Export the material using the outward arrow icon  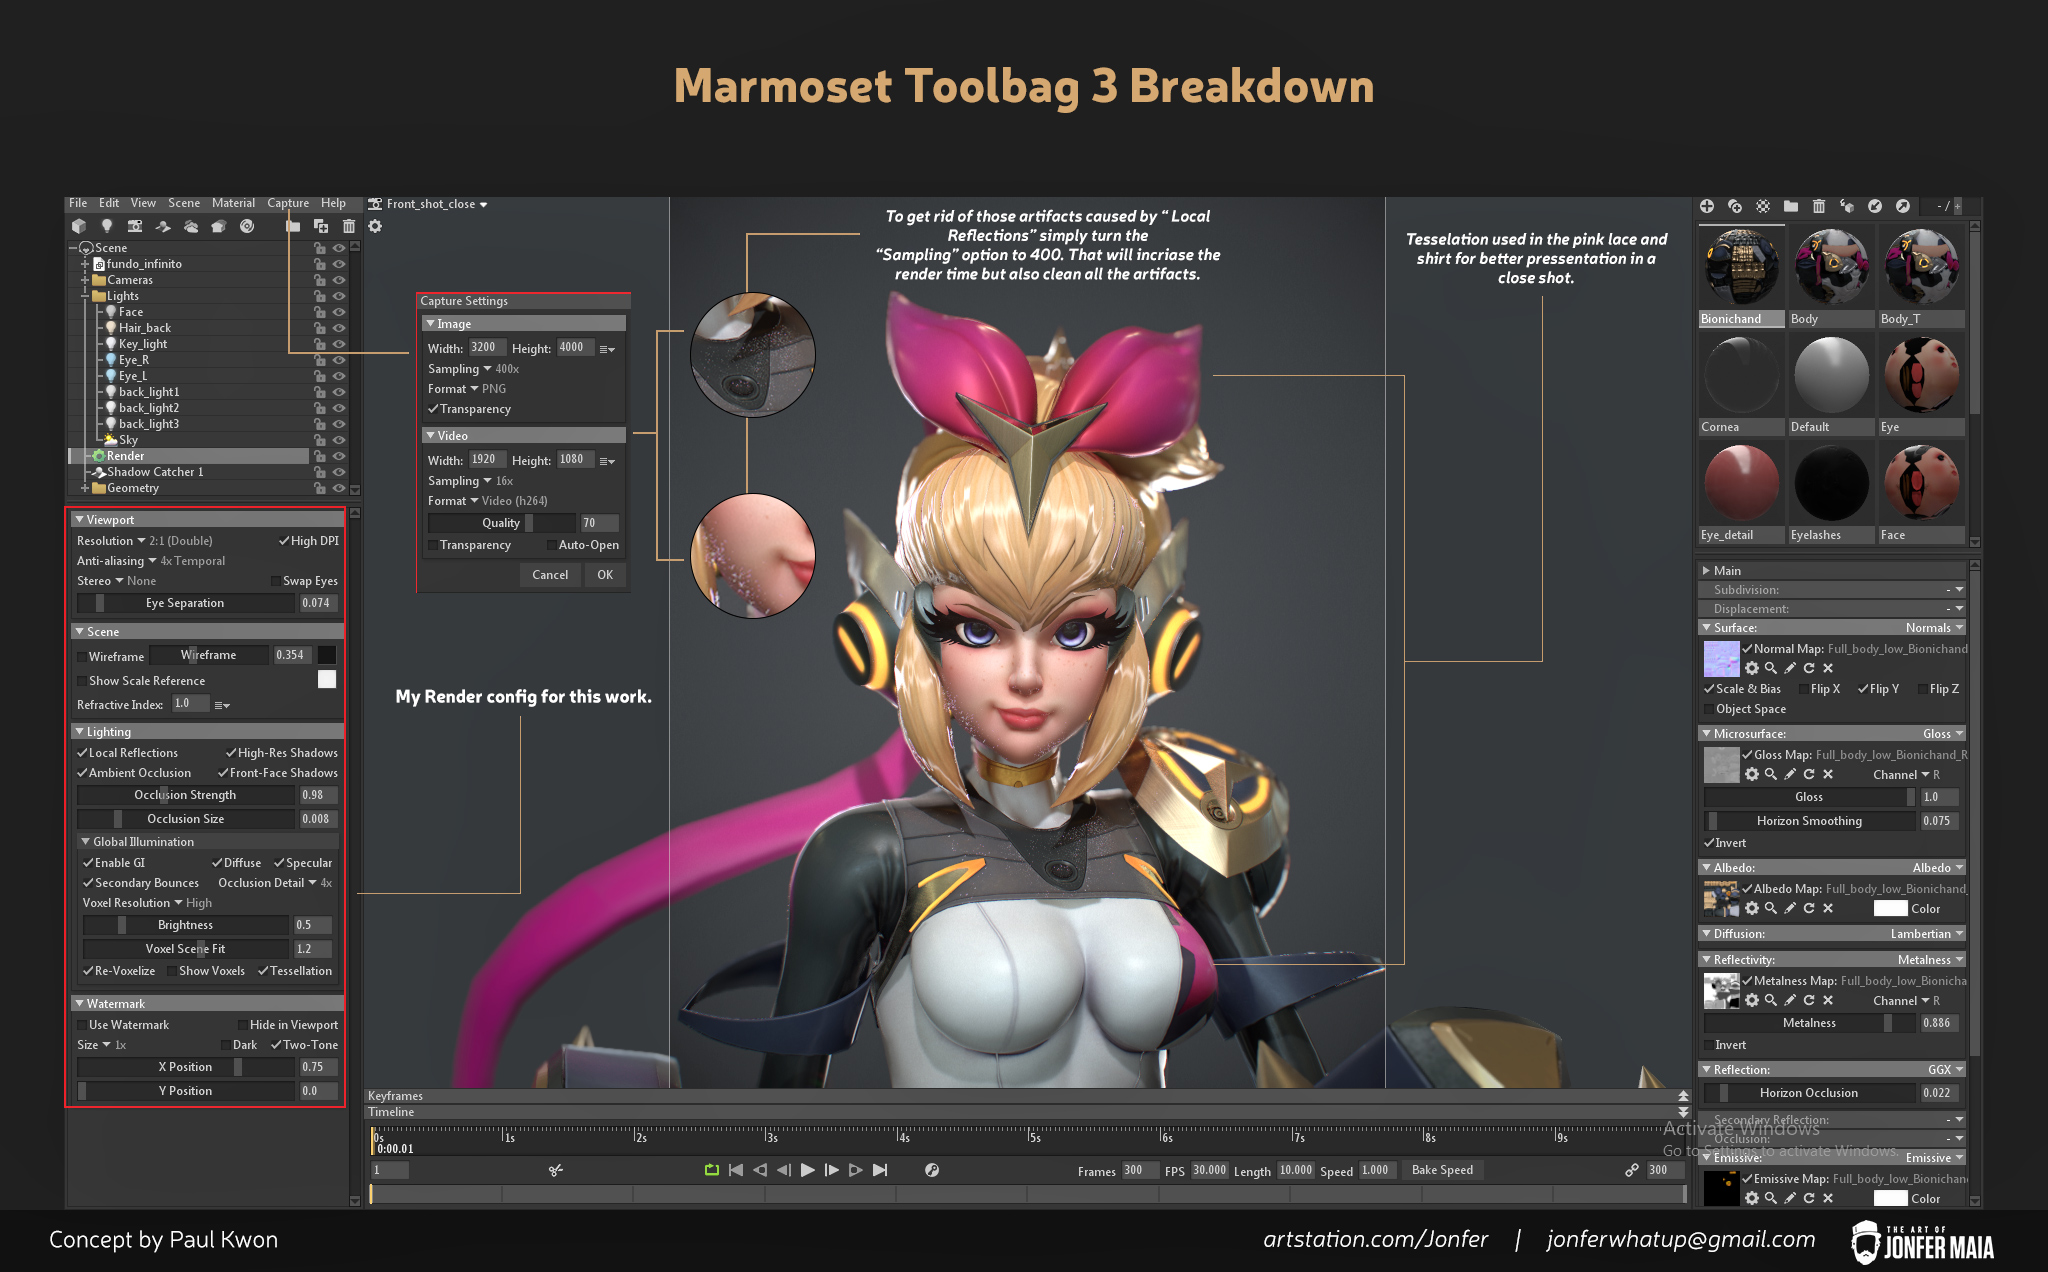click(1903, 206)
